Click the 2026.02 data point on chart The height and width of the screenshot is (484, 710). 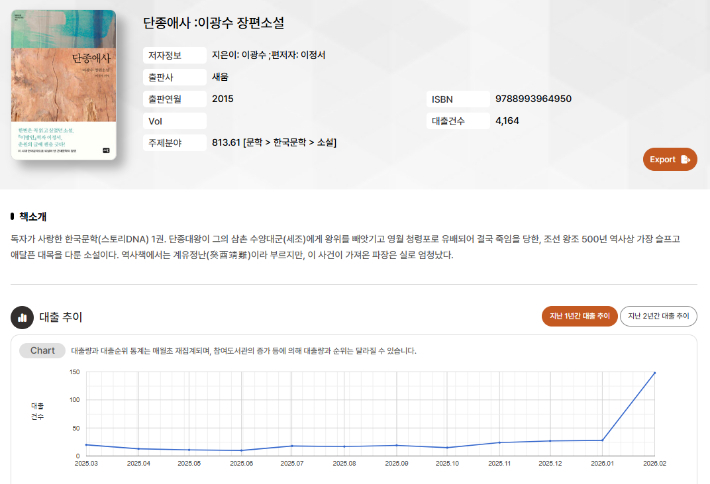pos(655,373)
